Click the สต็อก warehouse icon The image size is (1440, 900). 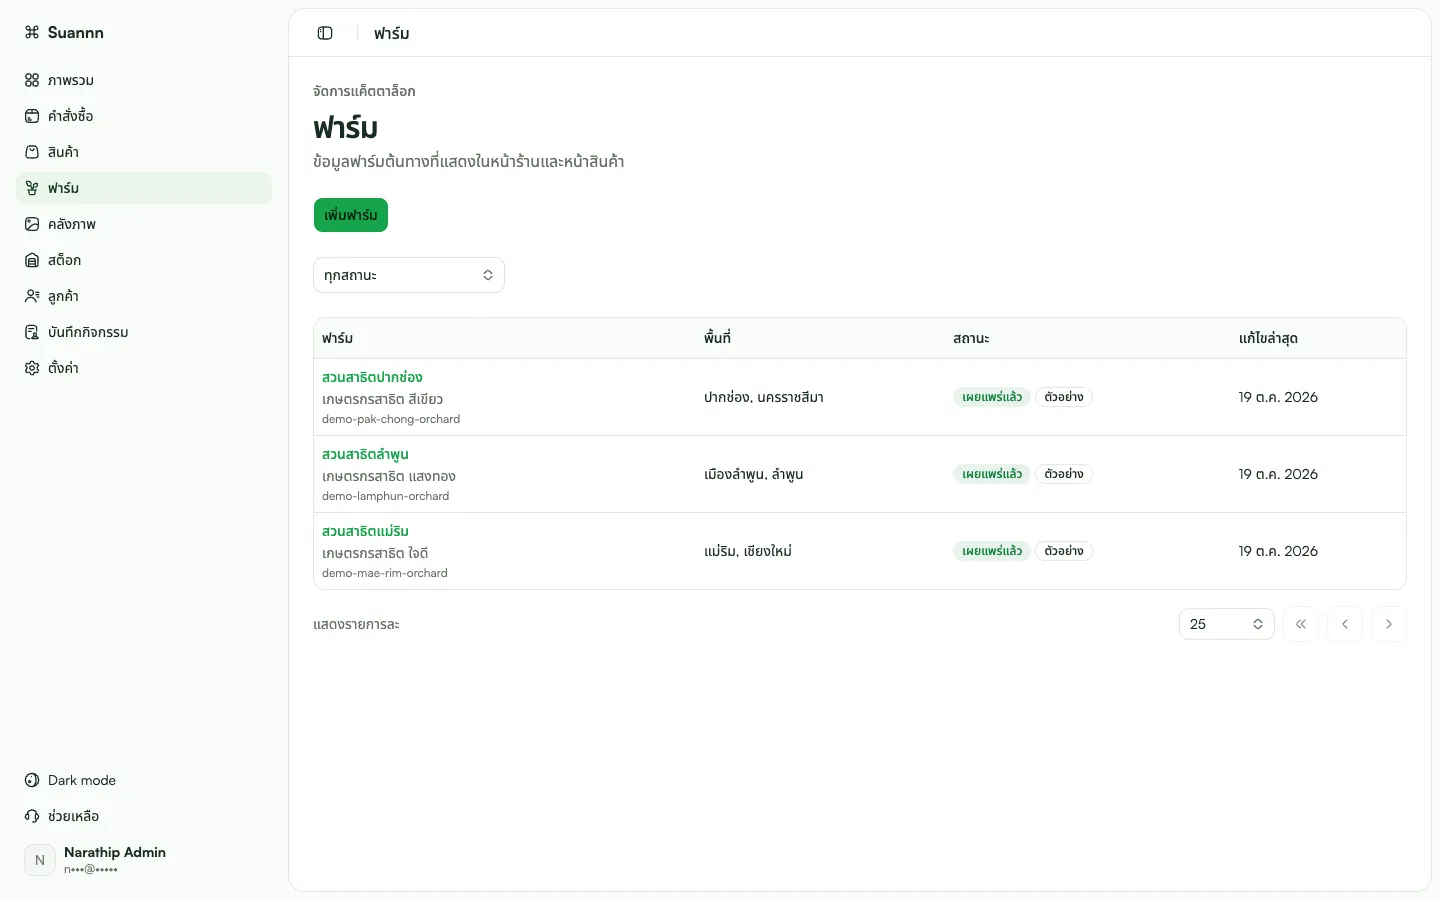point(32,260)
